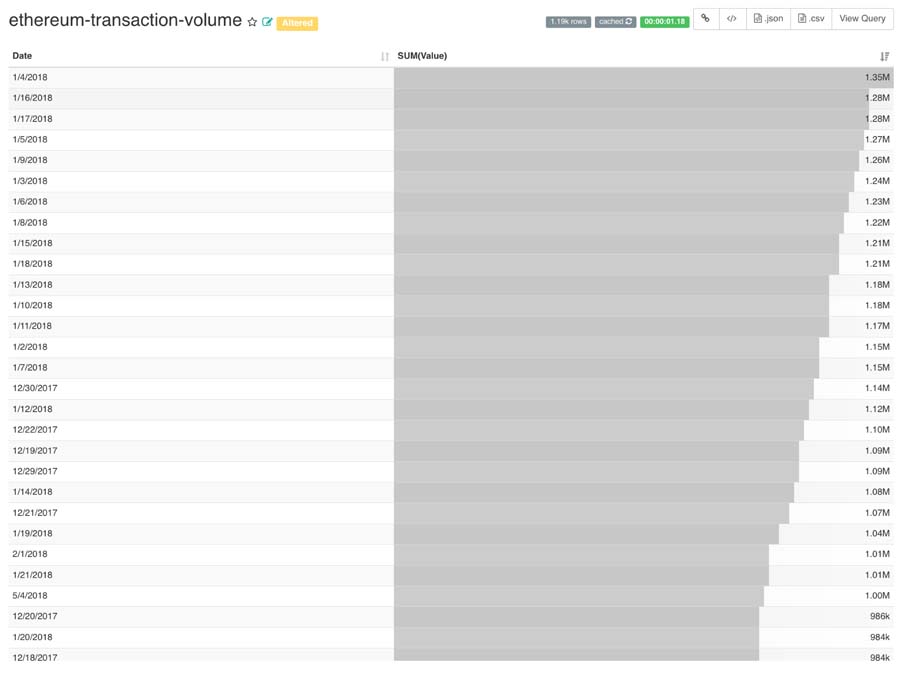This screenshot has width=900, height=676.
Task: Select the 1/6/2018 date cell
Action: pos(201,202)
